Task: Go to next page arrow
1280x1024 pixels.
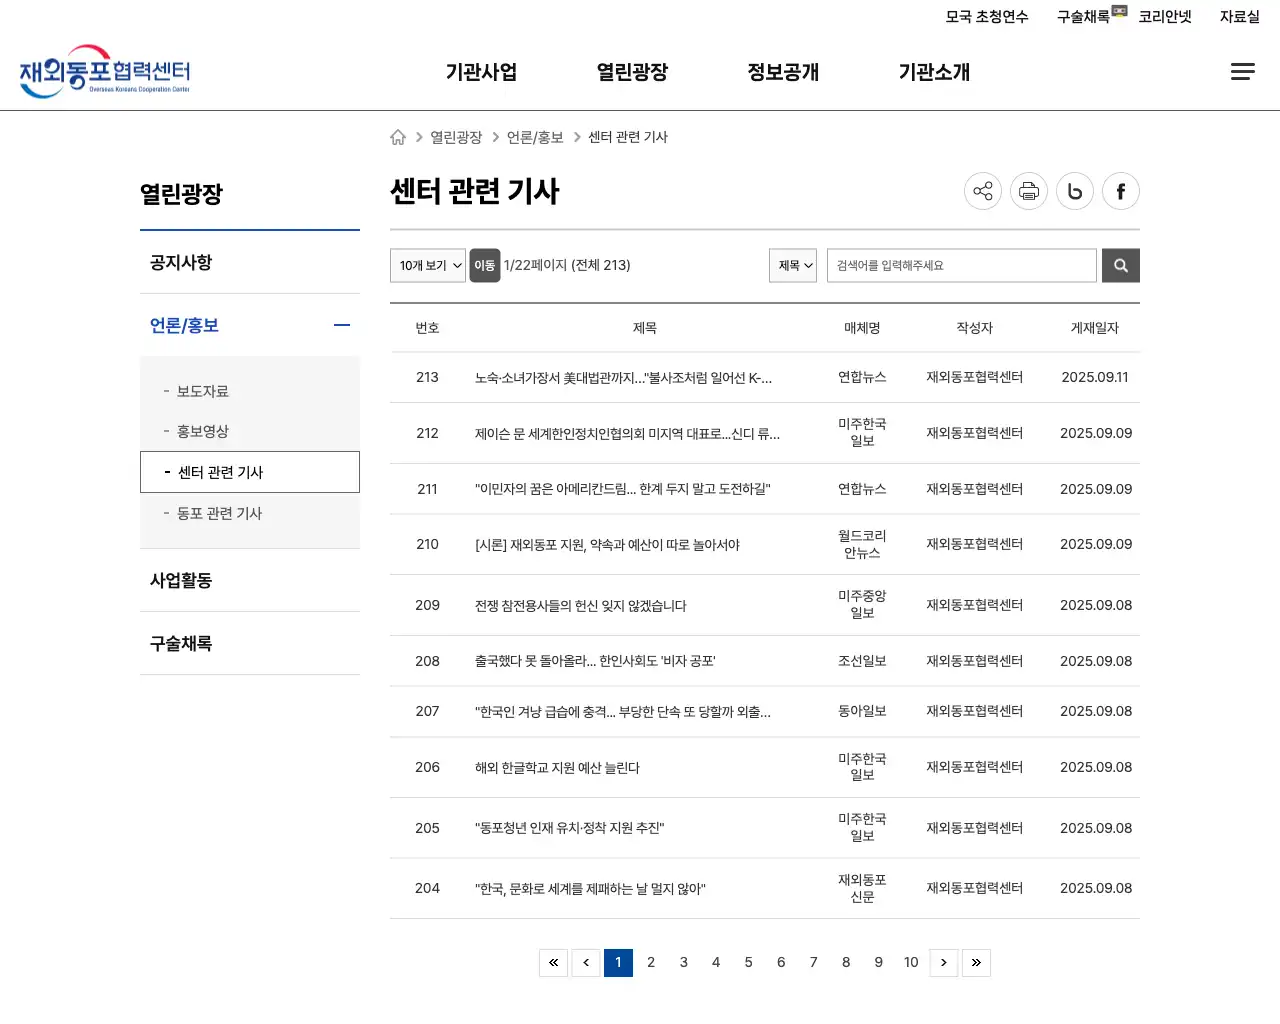Action: (x=944, y=962)
